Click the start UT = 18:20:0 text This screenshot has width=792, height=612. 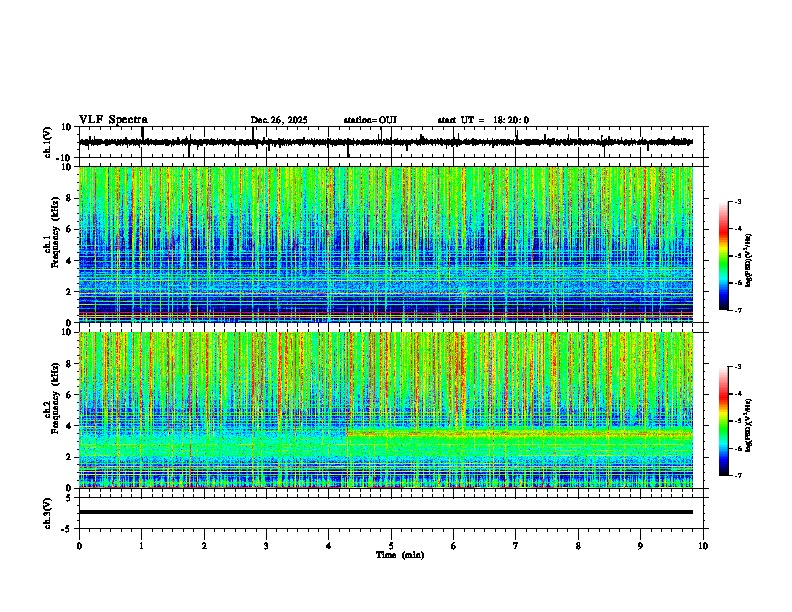(x=483, y=120)
